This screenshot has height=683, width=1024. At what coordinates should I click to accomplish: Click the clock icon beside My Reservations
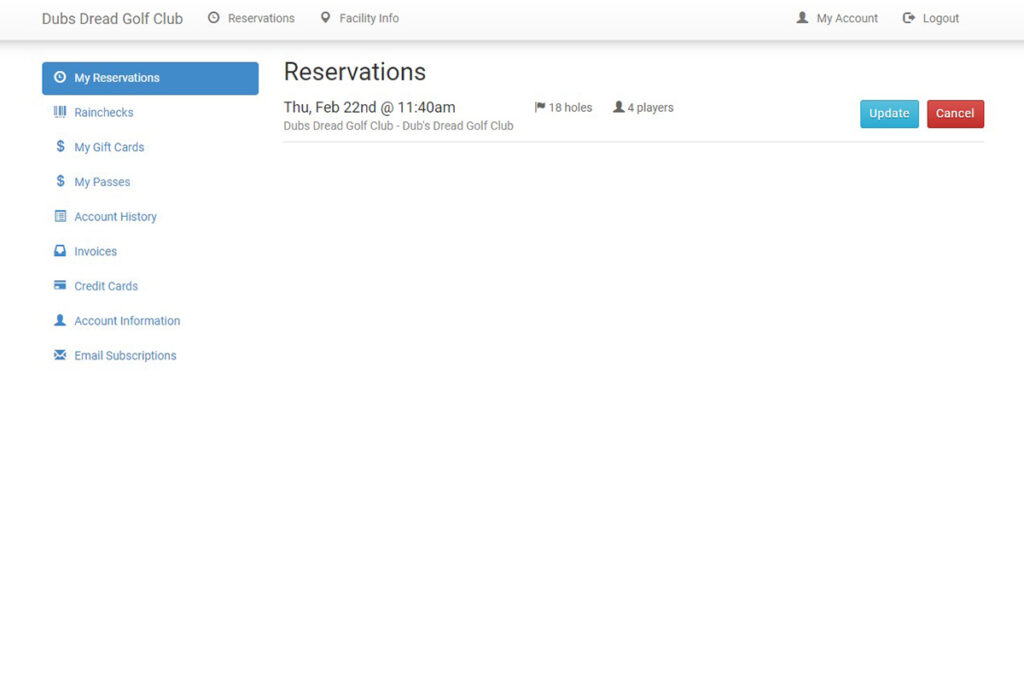click(x=60, y=78)
